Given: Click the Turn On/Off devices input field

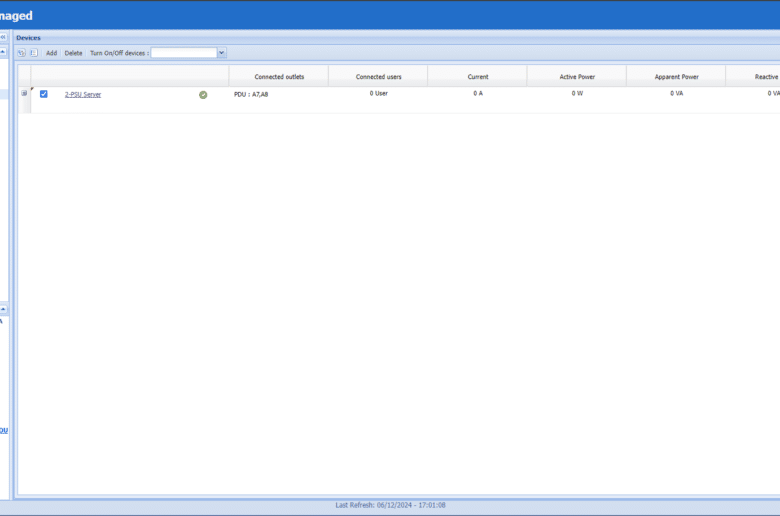Looking at the screenshot, I should (x=184, y=53).
